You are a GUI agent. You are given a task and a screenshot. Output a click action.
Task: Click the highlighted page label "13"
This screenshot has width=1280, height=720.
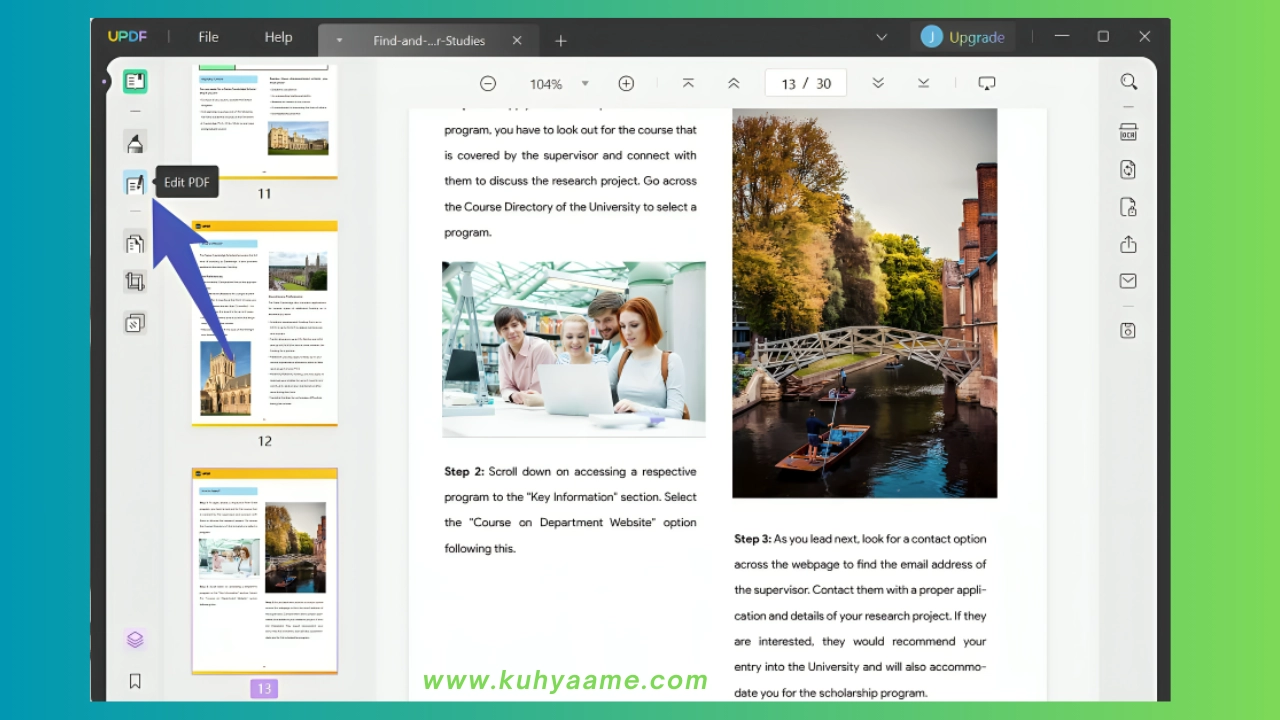264,688
